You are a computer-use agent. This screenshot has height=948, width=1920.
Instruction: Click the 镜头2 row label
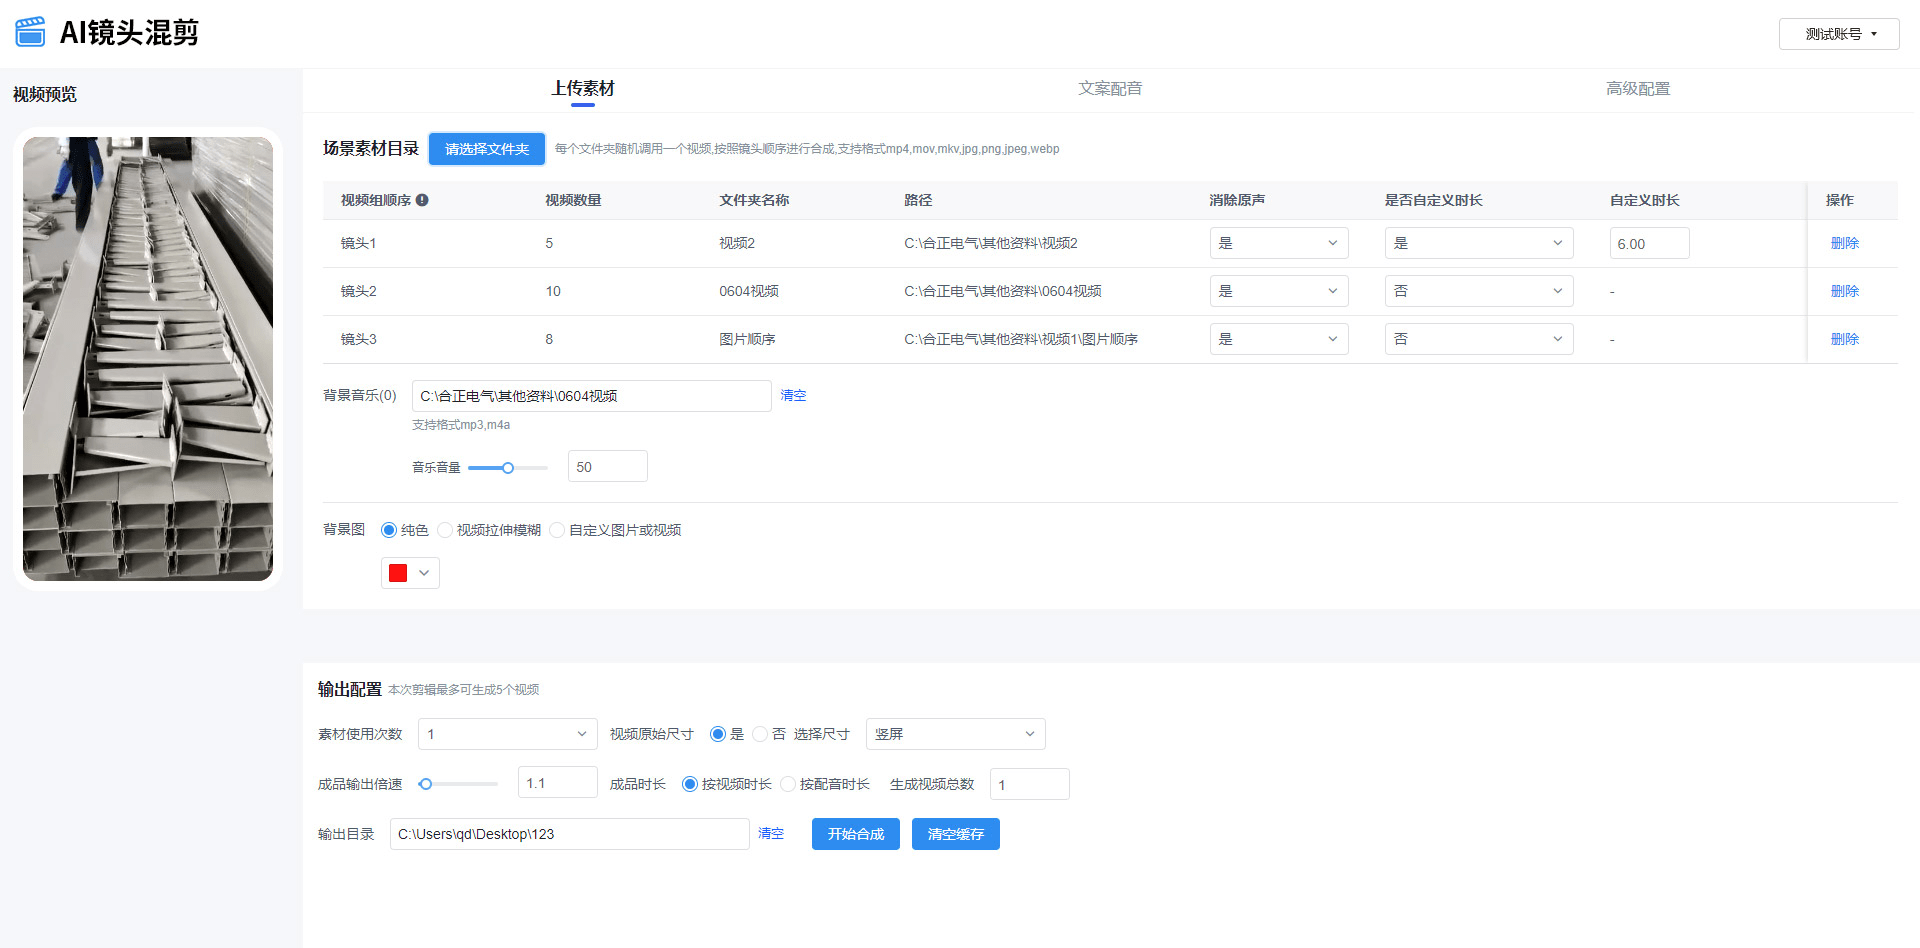359,291
